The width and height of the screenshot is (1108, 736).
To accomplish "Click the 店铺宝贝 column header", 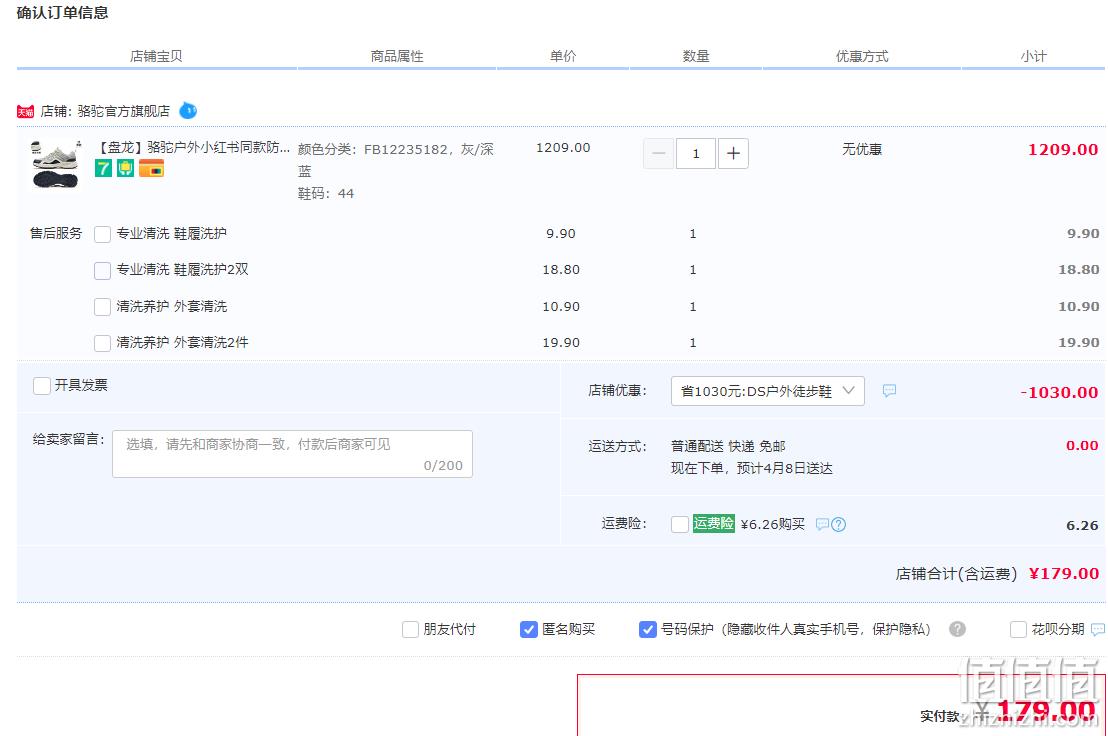I will [156, 57].
